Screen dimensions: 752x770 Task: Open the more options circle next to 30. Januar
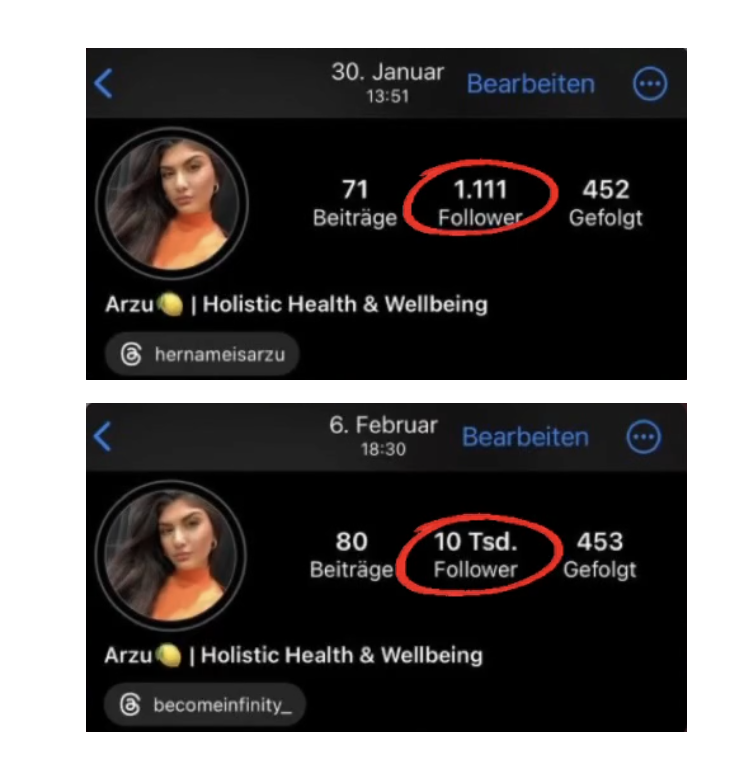(x=650, y=84)
